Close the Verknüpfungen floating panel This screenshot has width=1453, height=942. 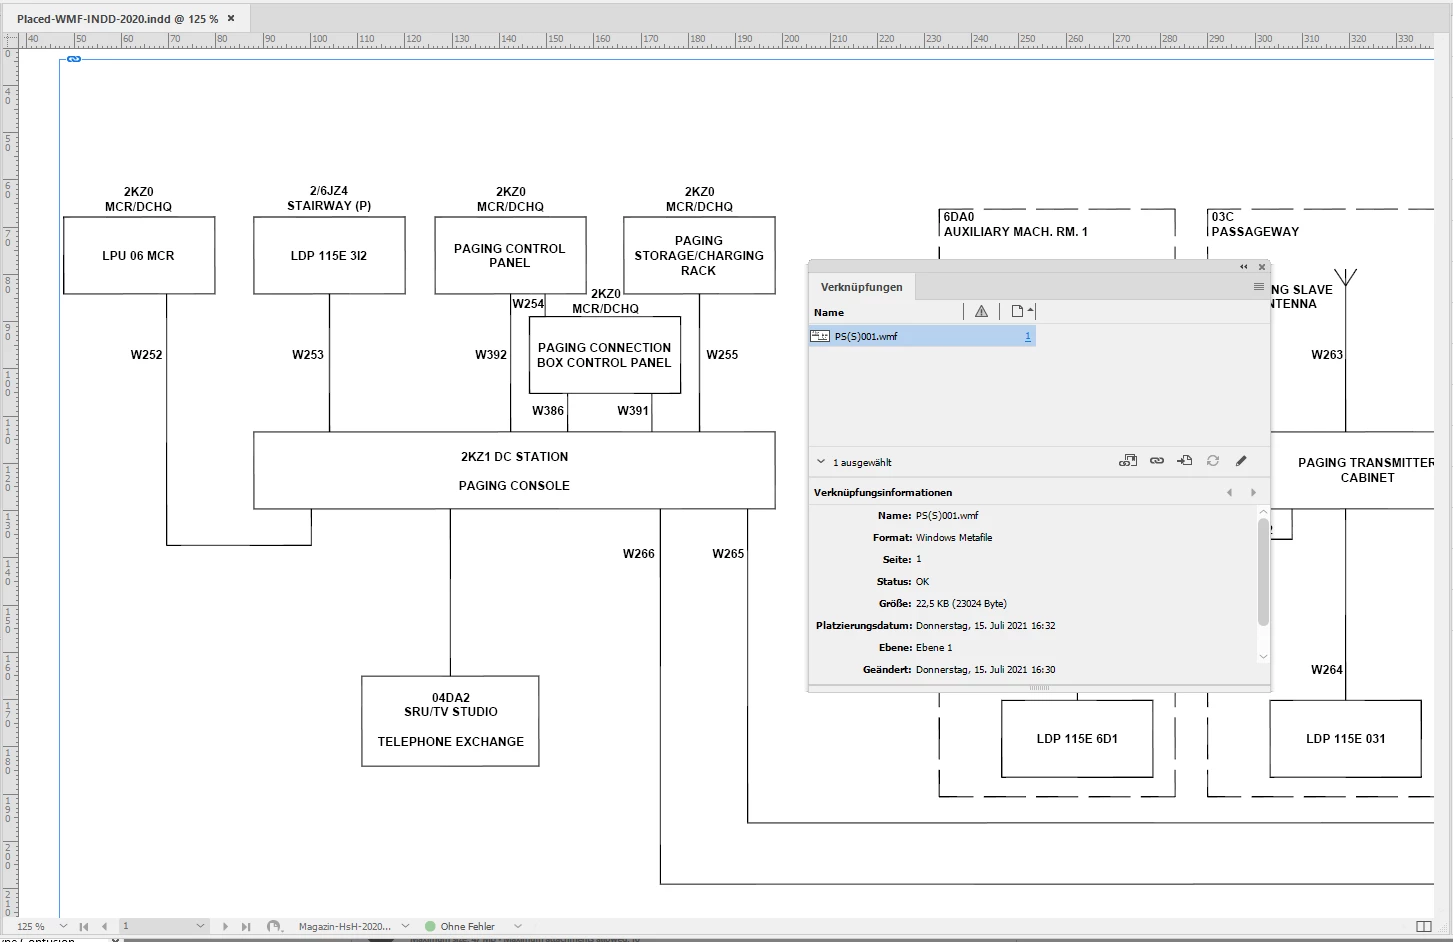point(1262,267)
